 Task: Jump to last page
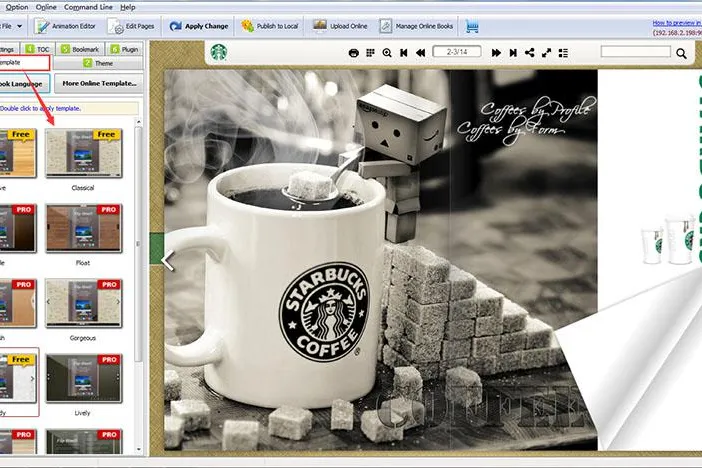coord(513,53)
